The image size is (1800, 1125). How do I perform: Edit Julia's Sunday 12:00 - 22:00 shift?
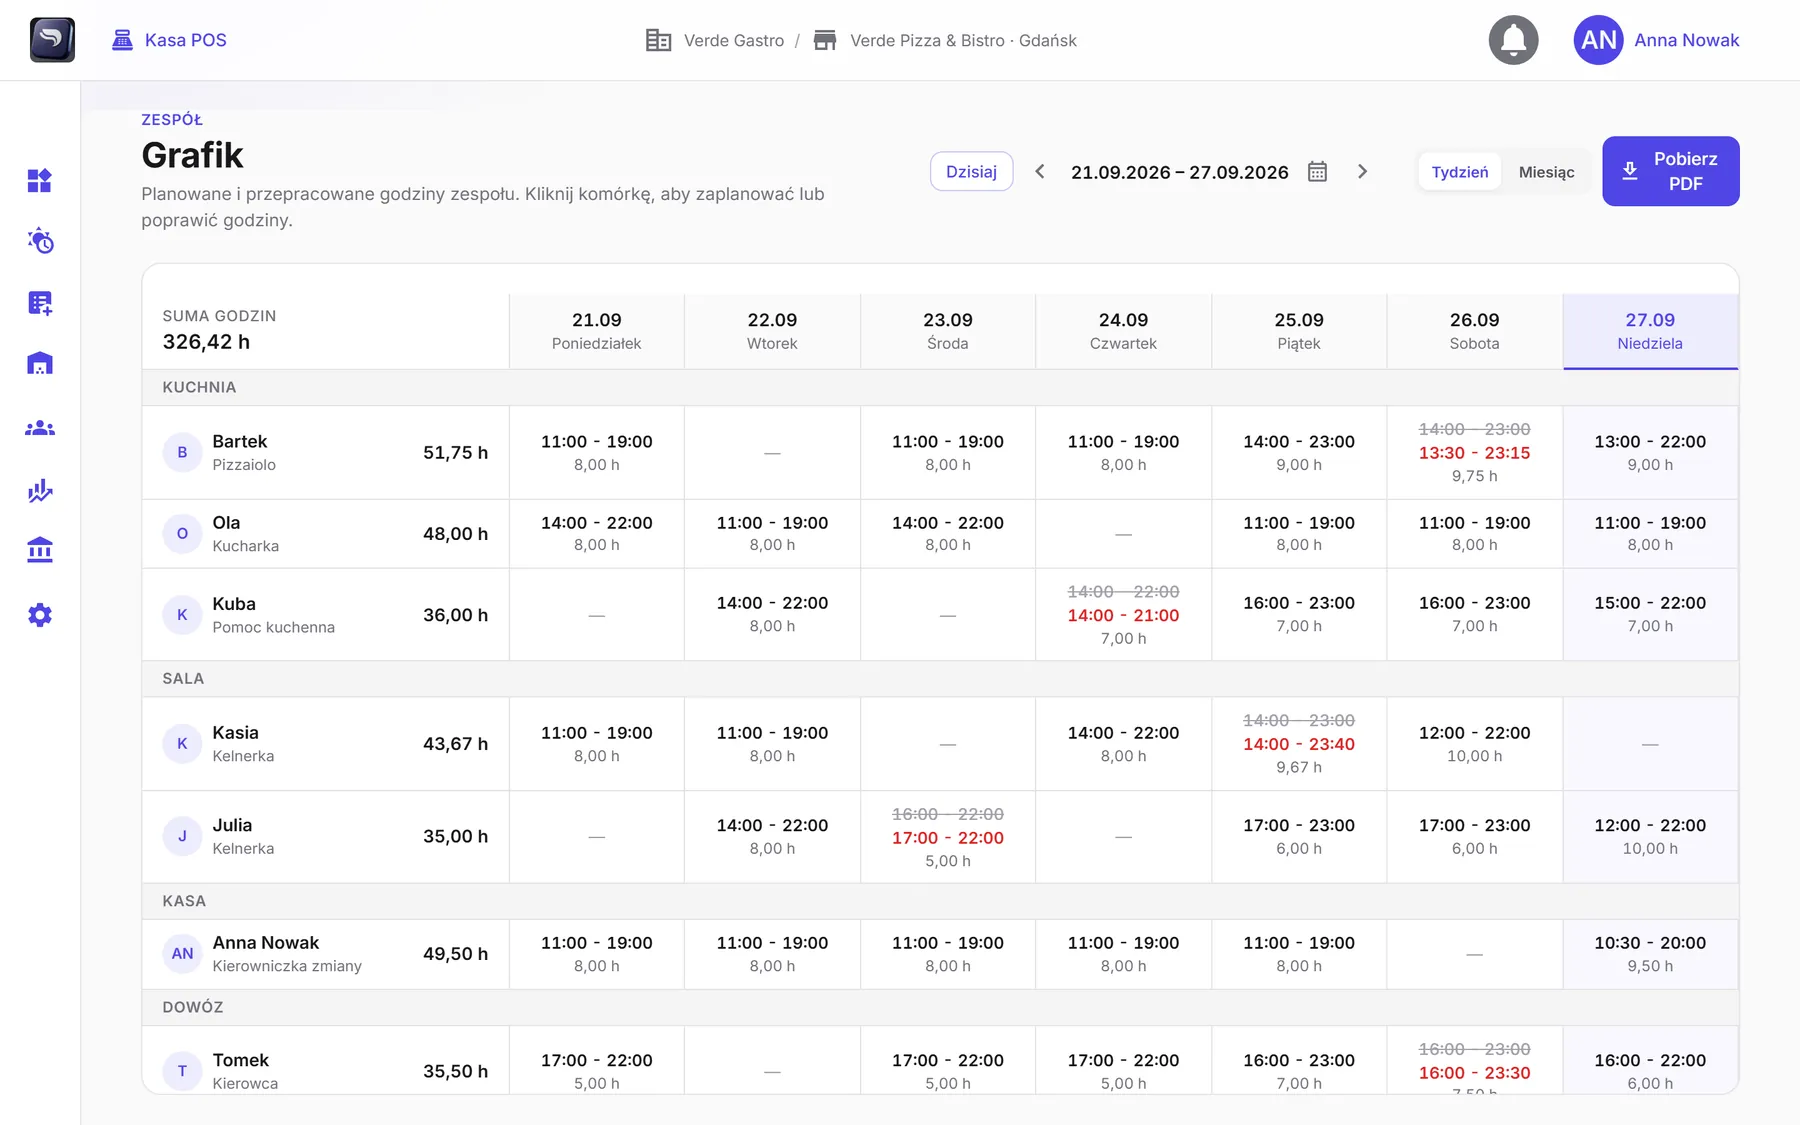(x=1650, y=837)
